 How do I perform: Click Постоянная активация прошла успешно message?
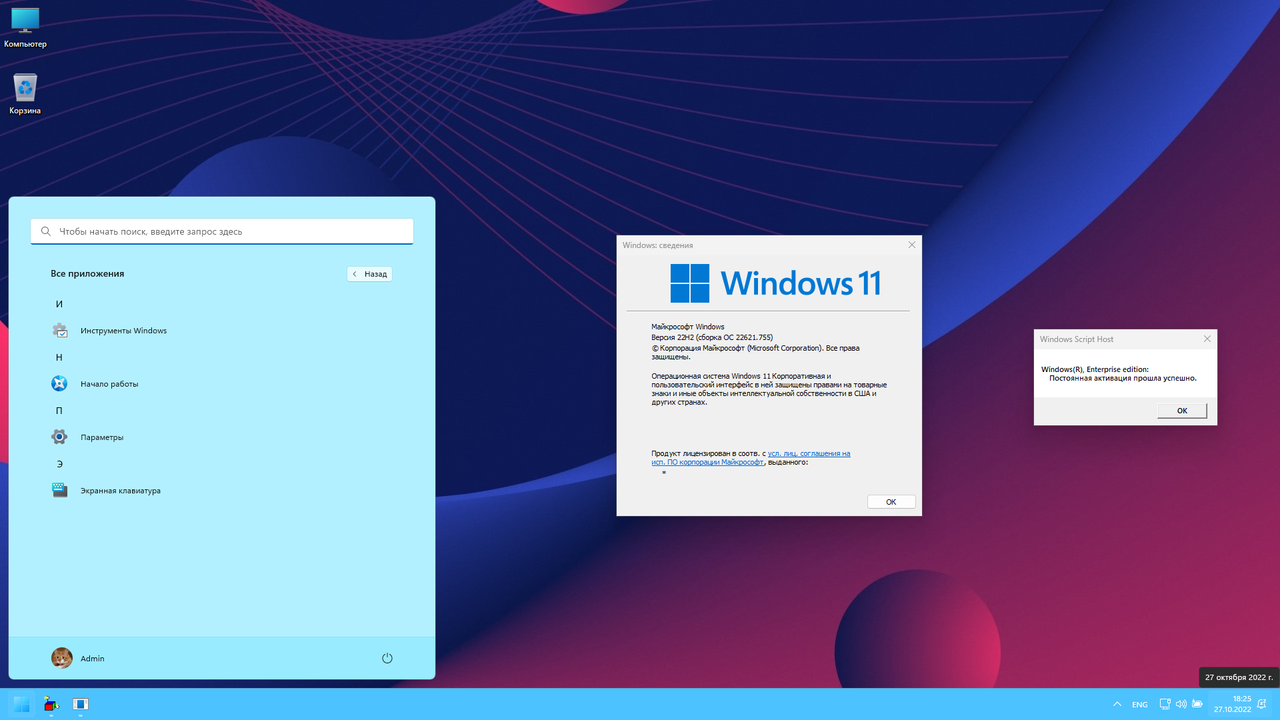(x=1123, y=378)
